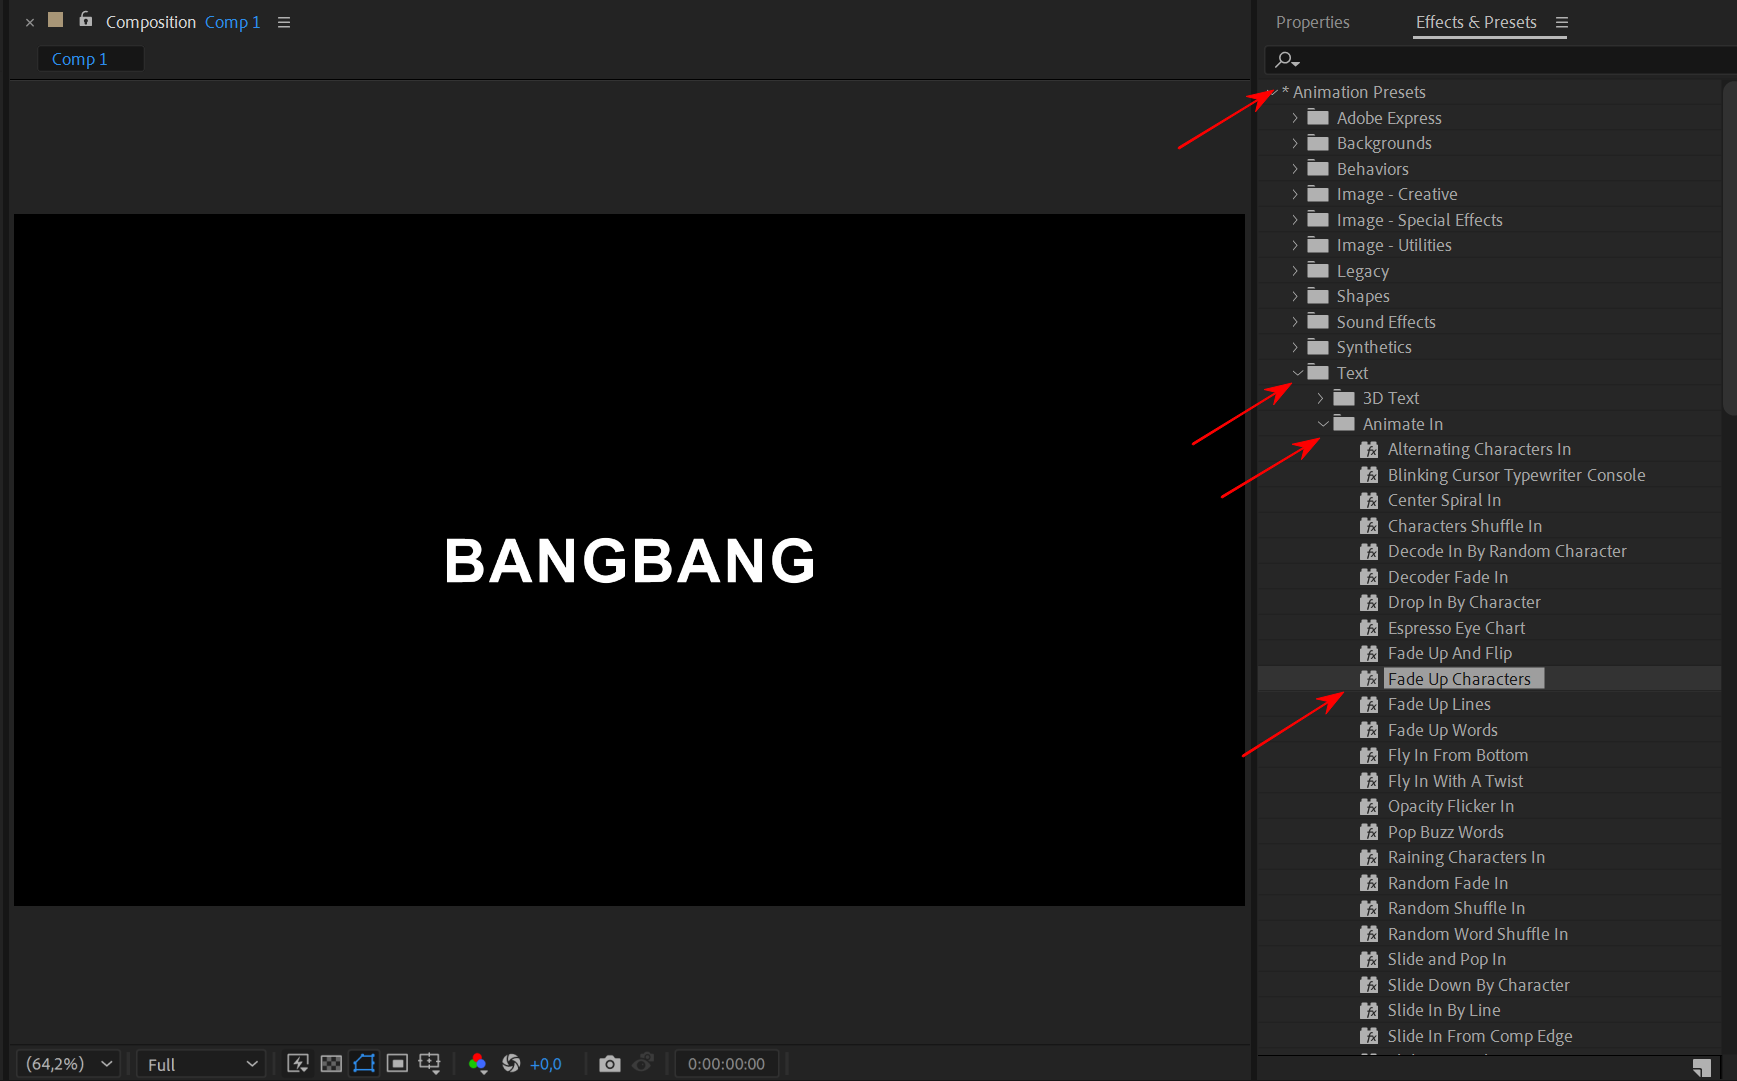Toggle the Composition panel lock
Screen dimensions: 1737x1081
(86, 20)
